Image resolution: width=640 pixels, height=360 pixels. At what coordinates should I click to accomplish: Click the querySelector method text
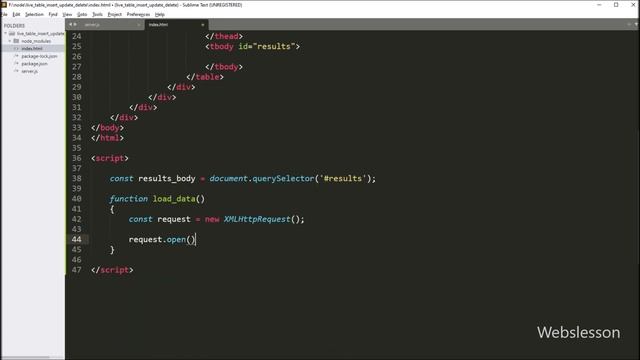[x=283, y=178]
